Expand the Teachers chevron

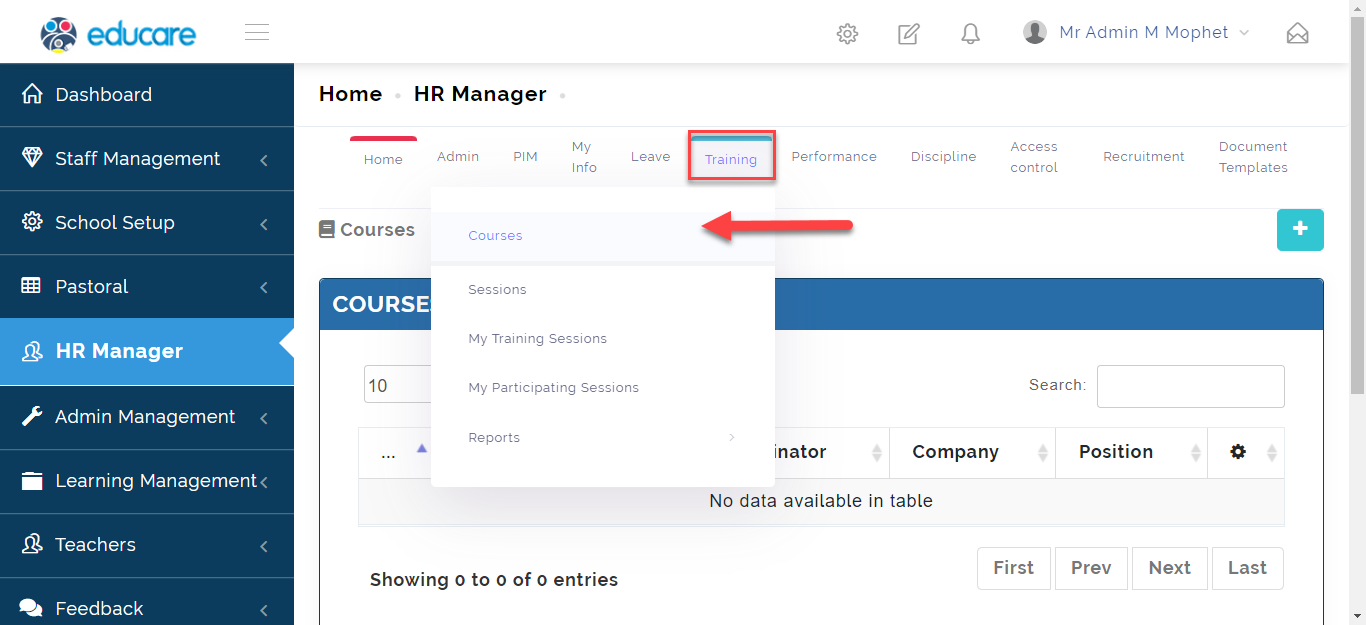click(264, 545)
